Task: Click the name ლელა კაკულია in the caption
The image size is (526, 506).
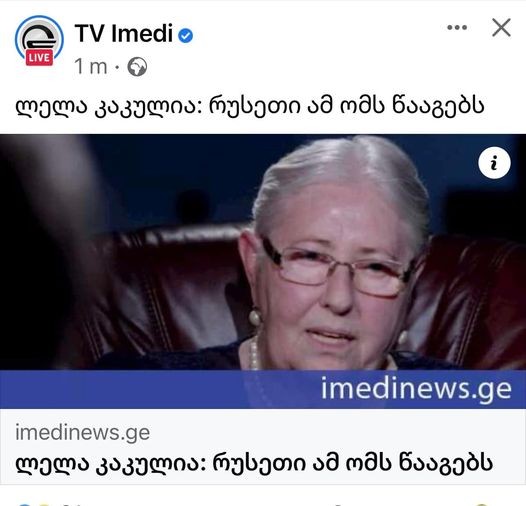Action: [109, 106]
